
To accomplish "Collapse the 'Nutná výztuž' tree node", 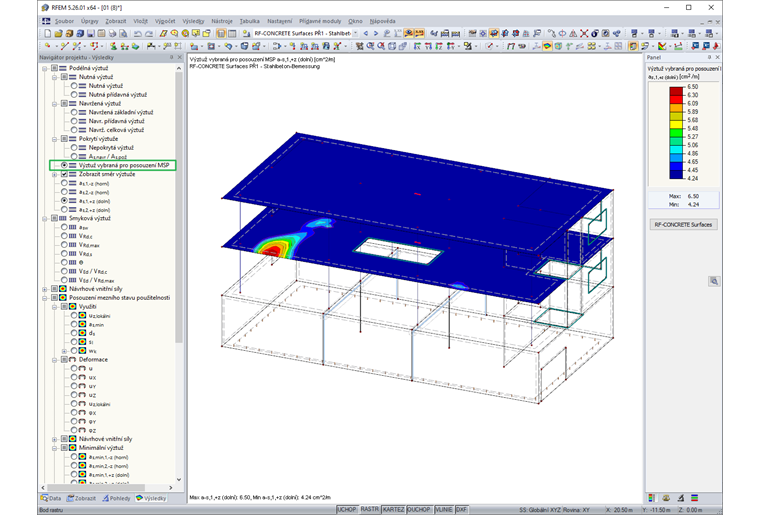I will pos(54,77).
